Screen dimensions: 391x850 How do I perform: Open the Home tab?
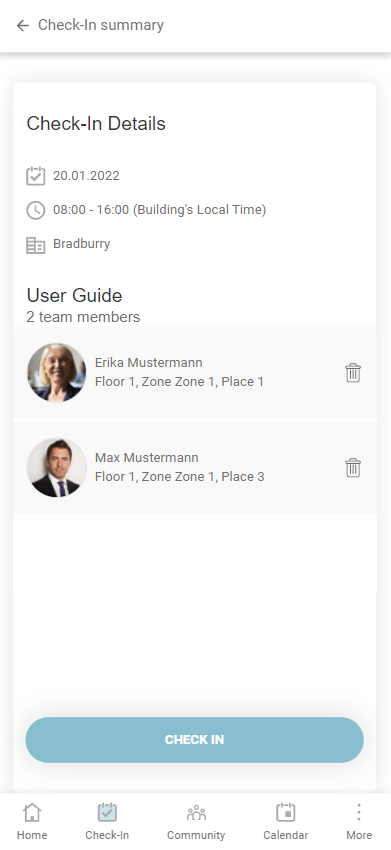32,821
